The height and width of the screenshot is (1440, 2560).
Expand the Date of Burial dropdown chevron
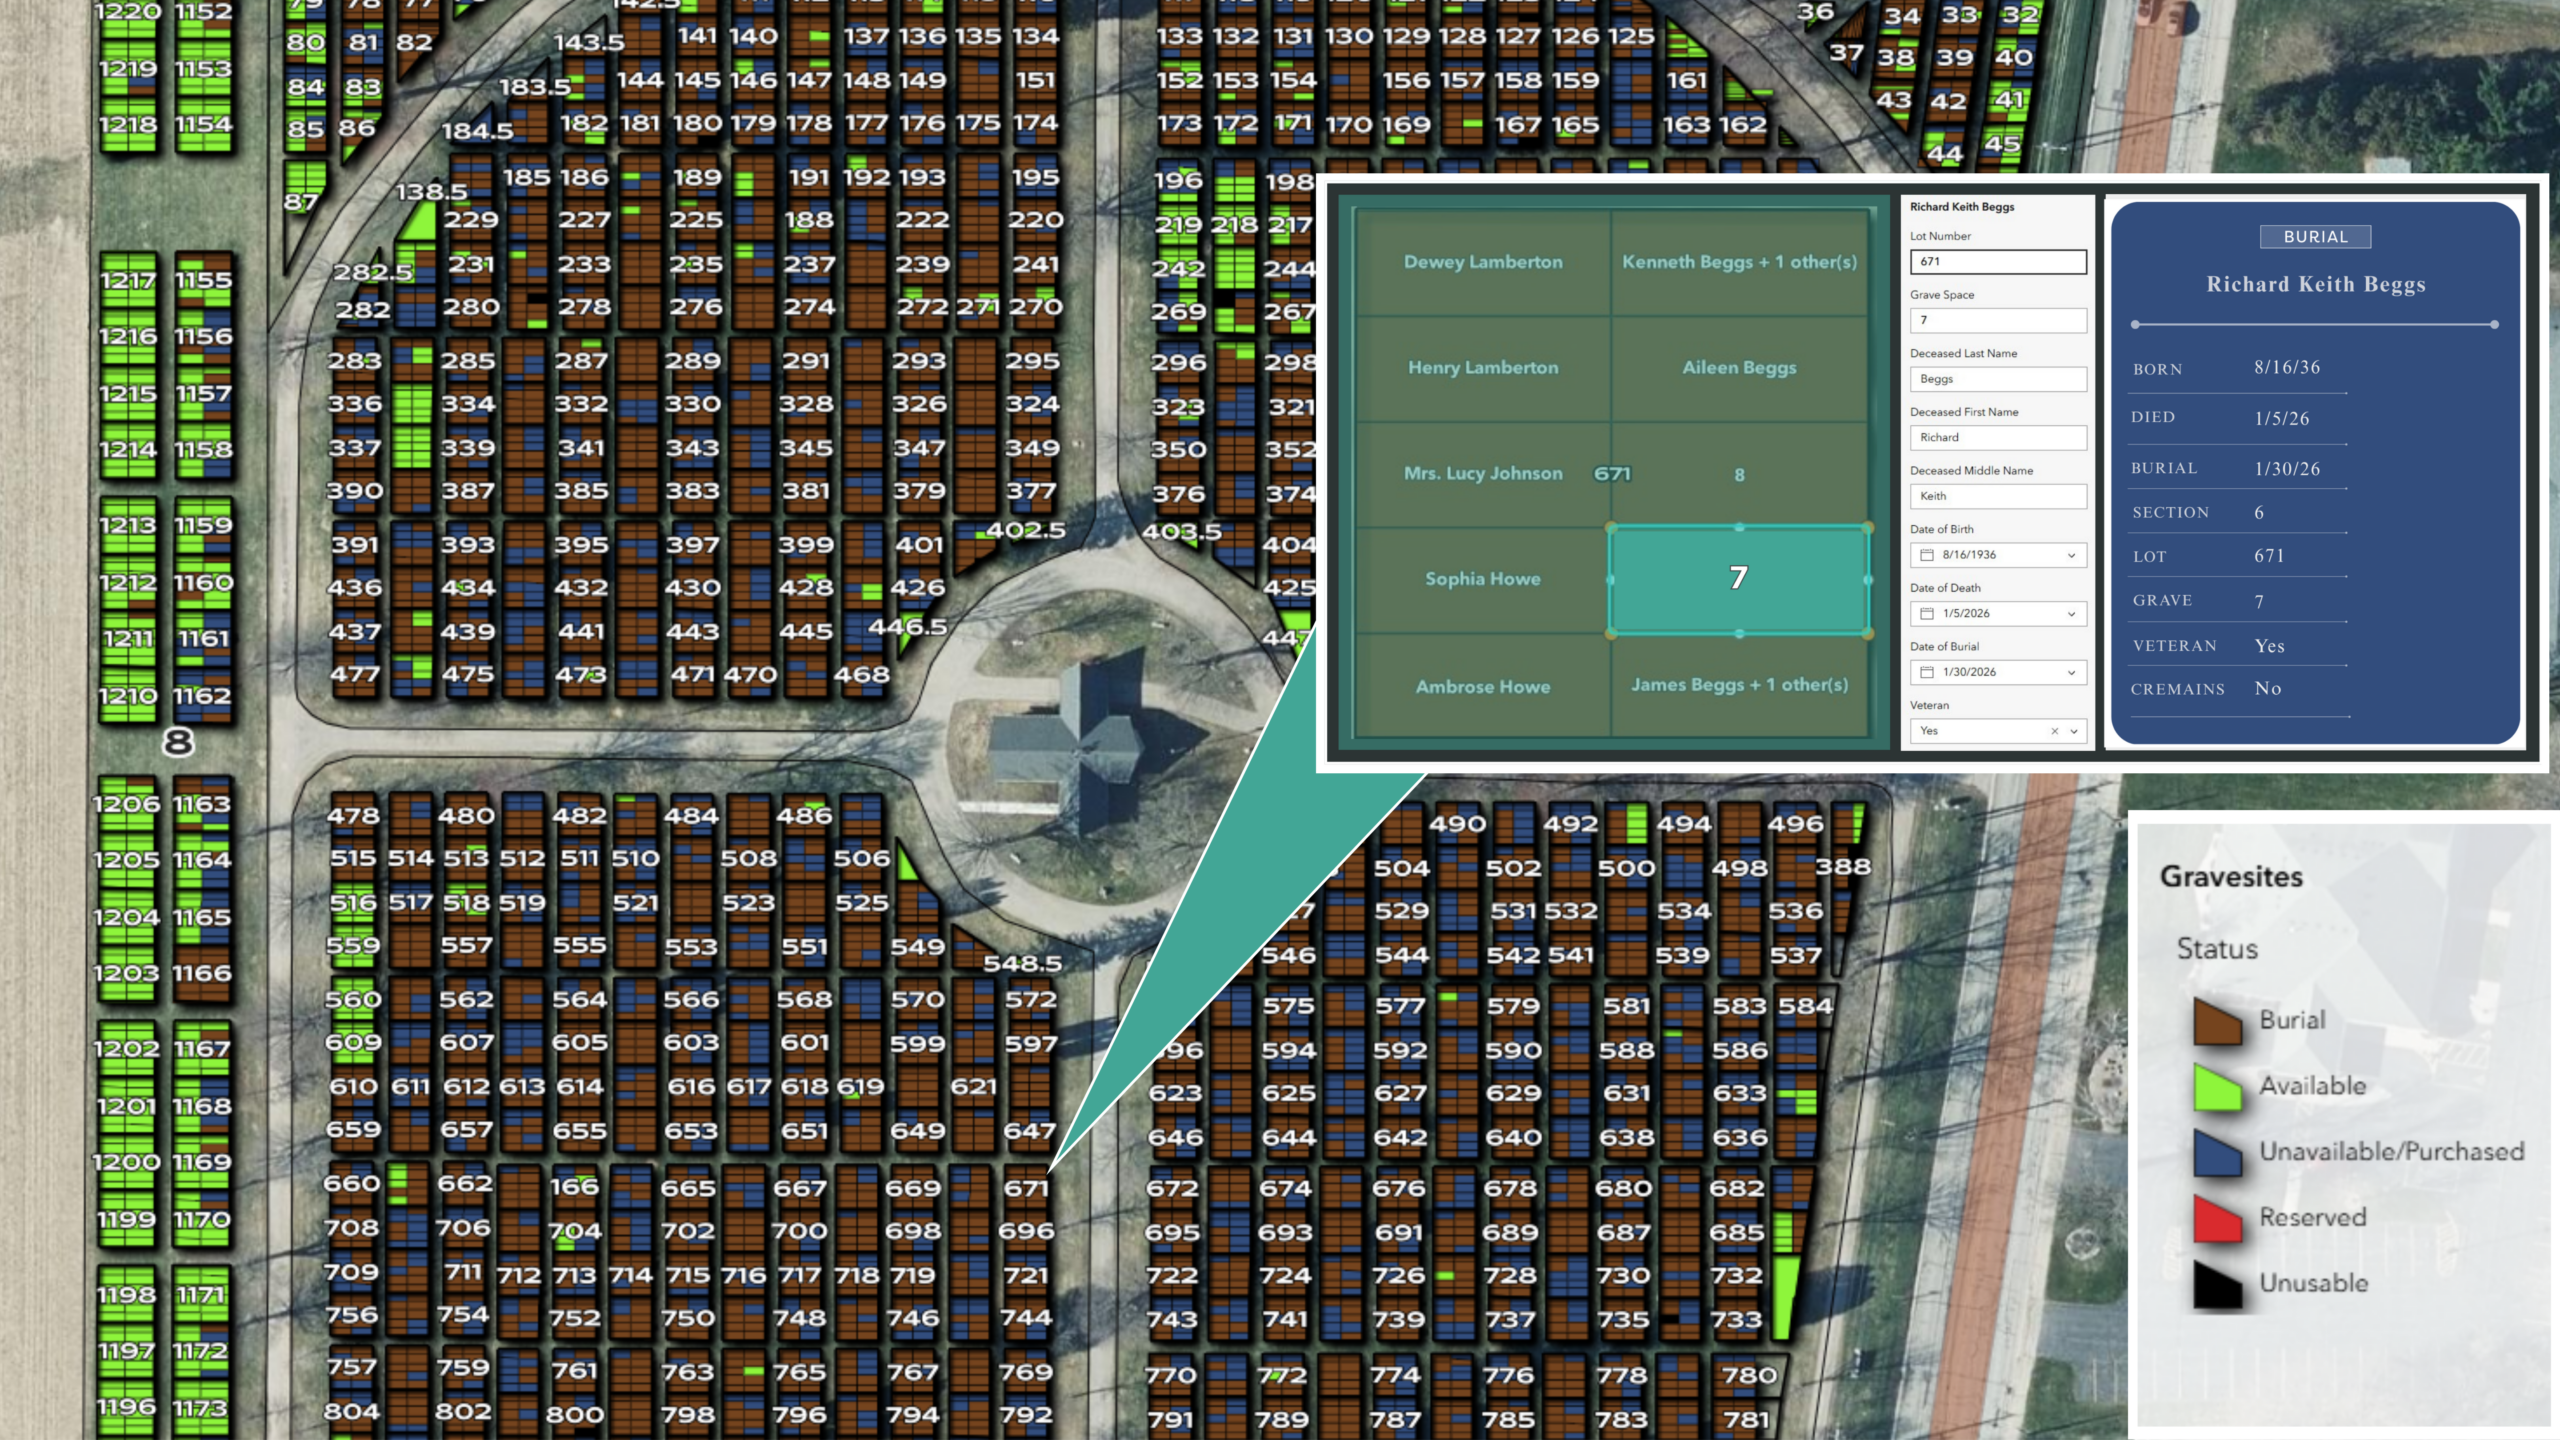[x=2071, y=672]
